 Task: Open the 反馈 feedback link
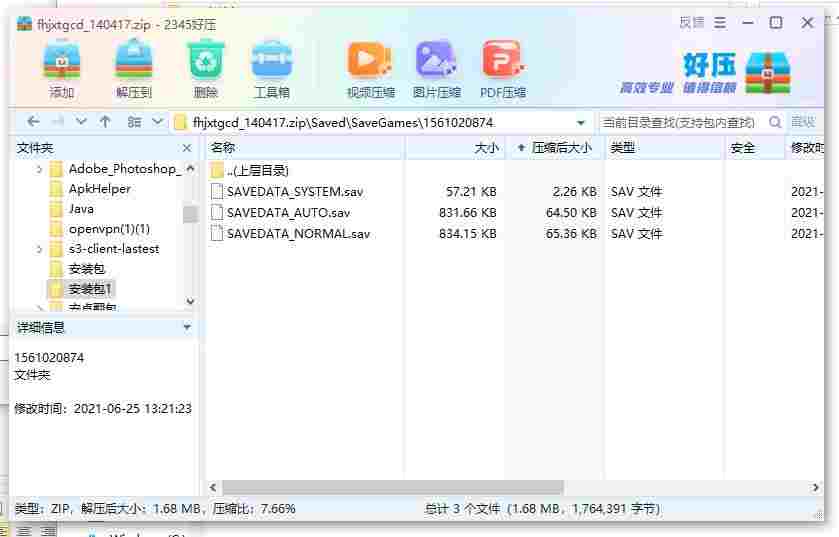691,23
